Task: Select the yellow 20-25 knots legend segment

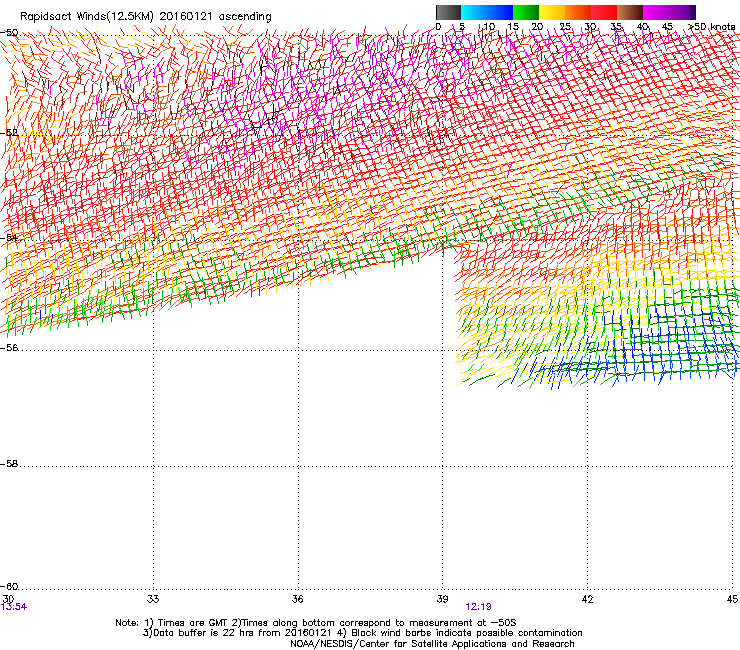Action: [x=552, y=12]
